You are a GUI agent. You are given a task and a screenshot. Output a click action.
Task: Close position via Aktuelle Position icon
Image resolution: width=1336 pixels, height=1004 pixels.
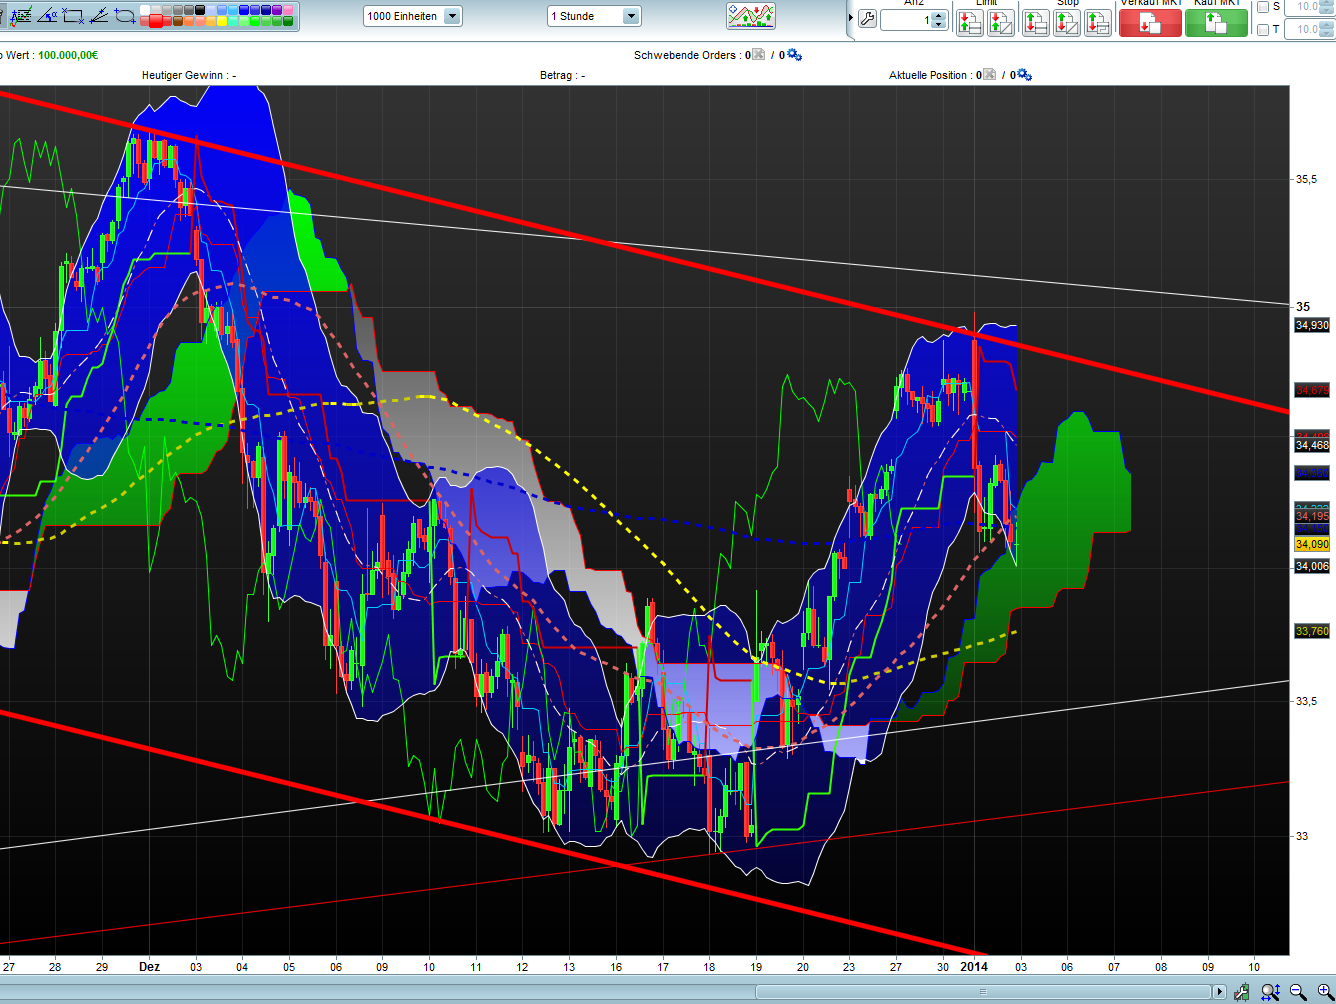coord(989,75)
